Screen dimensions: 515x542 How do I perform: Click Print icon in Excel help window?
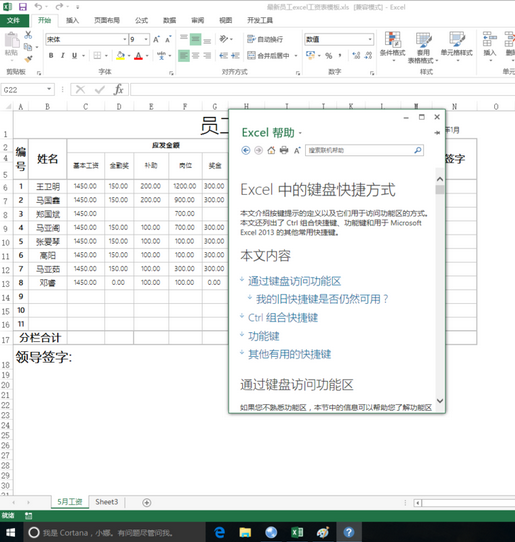pos(284,150)
